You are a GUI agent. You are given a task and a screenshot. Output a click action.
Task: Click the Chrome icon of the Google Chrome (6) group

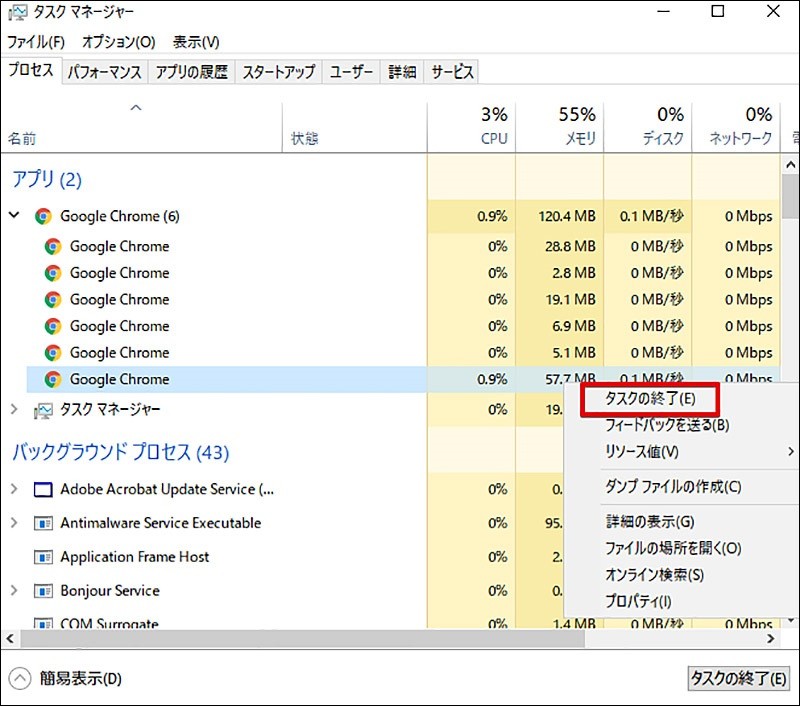(43, 216)
